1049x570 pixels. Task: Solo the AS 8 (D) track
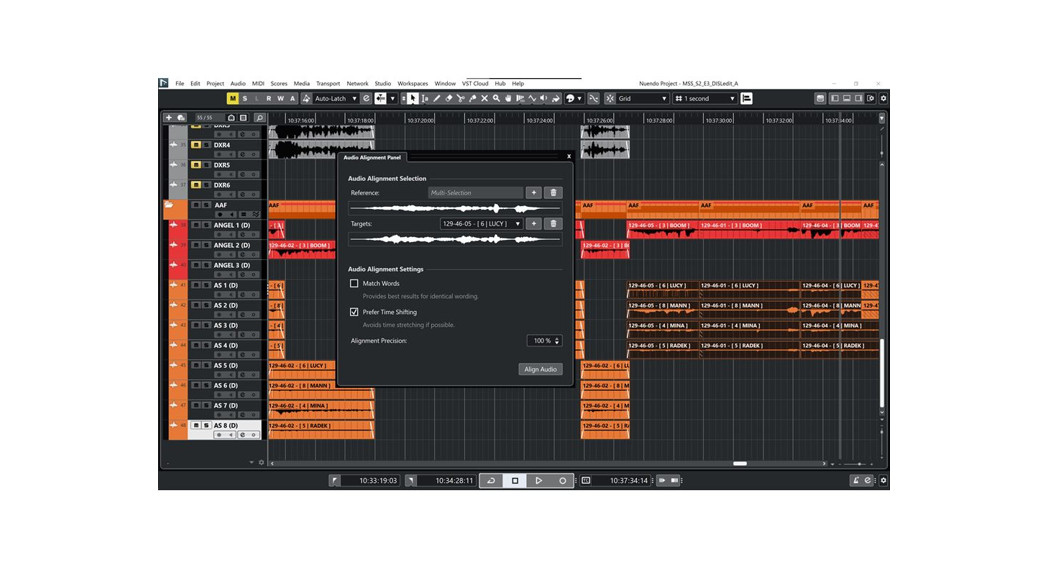tap(206, 425)
